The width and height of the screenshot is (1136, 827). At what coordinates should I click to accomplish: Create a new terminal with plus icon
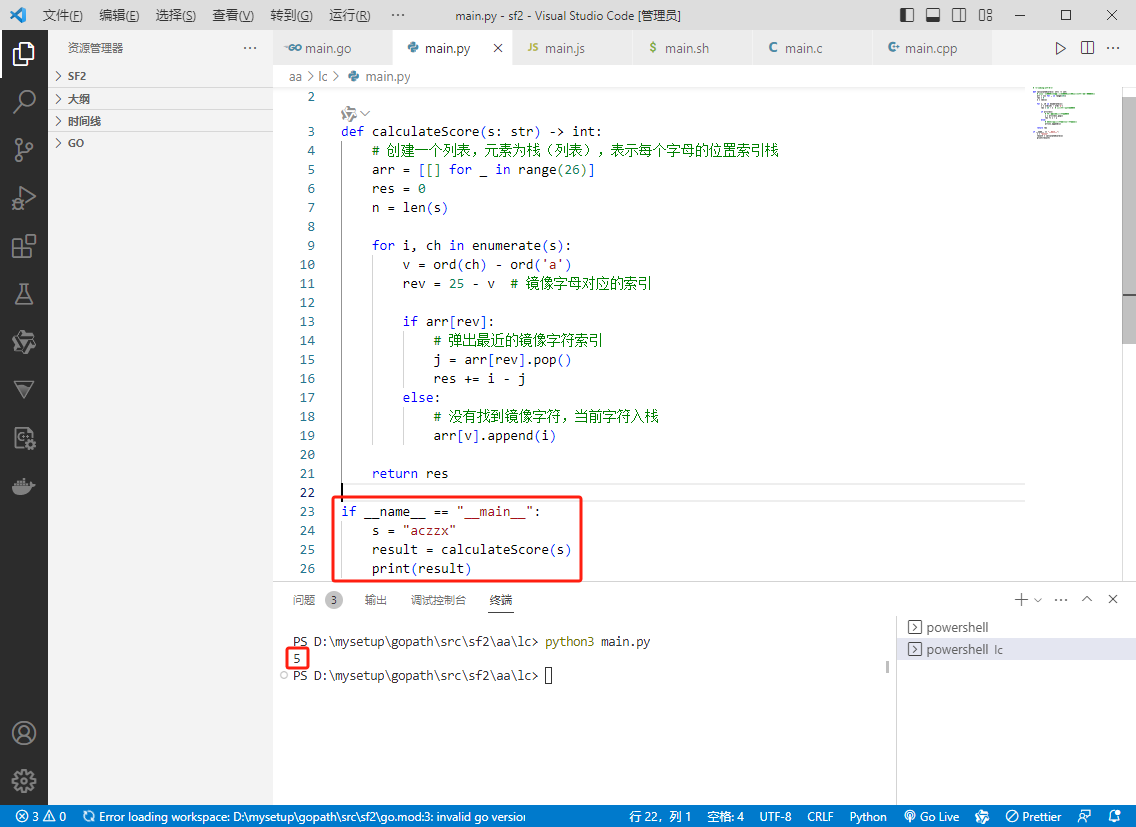pyautogui.click(x=1021, y=599)
